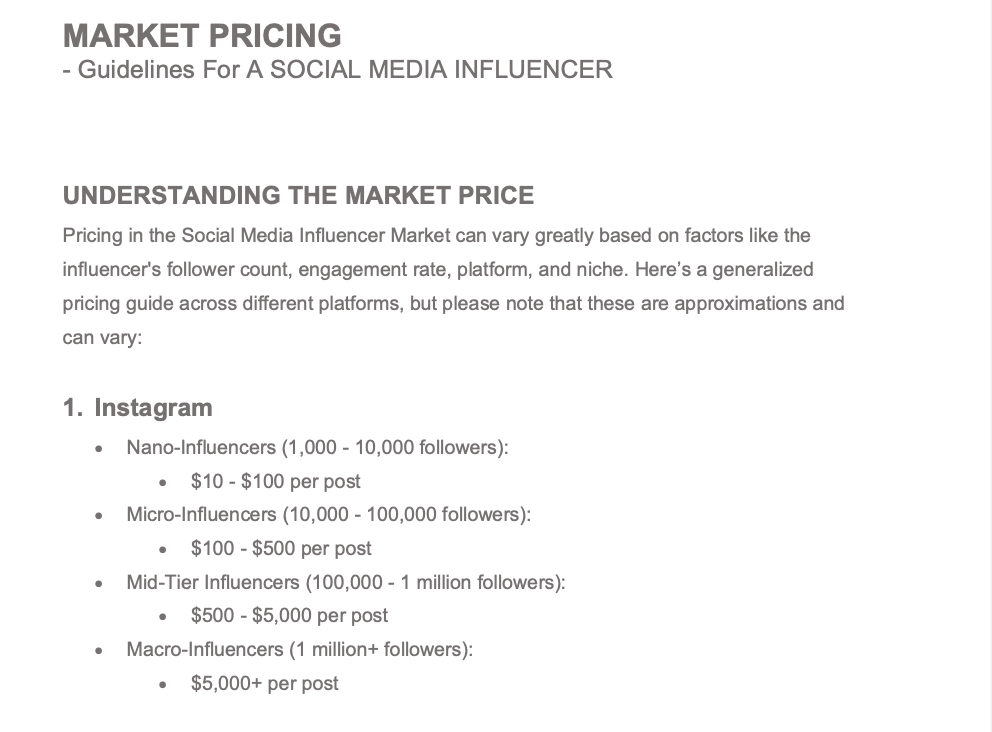Screen dimensions: 992x732
Task: Click the words 'engagement rate' in paragraph
Action: [375, 270]
